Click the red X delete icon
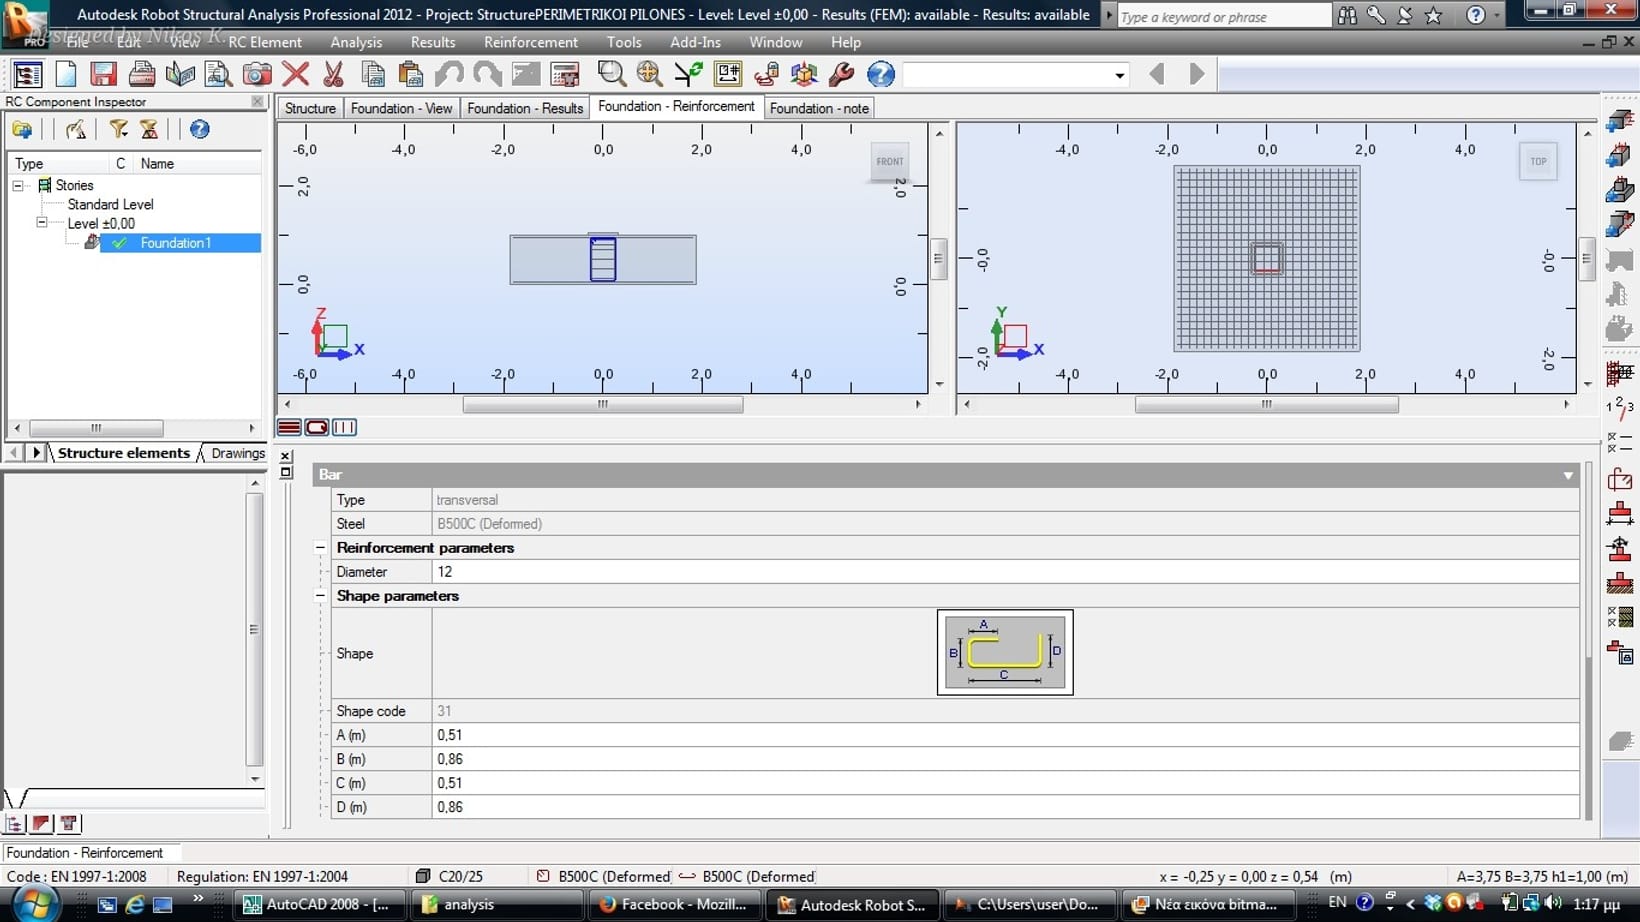Screen dimensions: 1640x922 pyautogui.click(x=295, y=74)
